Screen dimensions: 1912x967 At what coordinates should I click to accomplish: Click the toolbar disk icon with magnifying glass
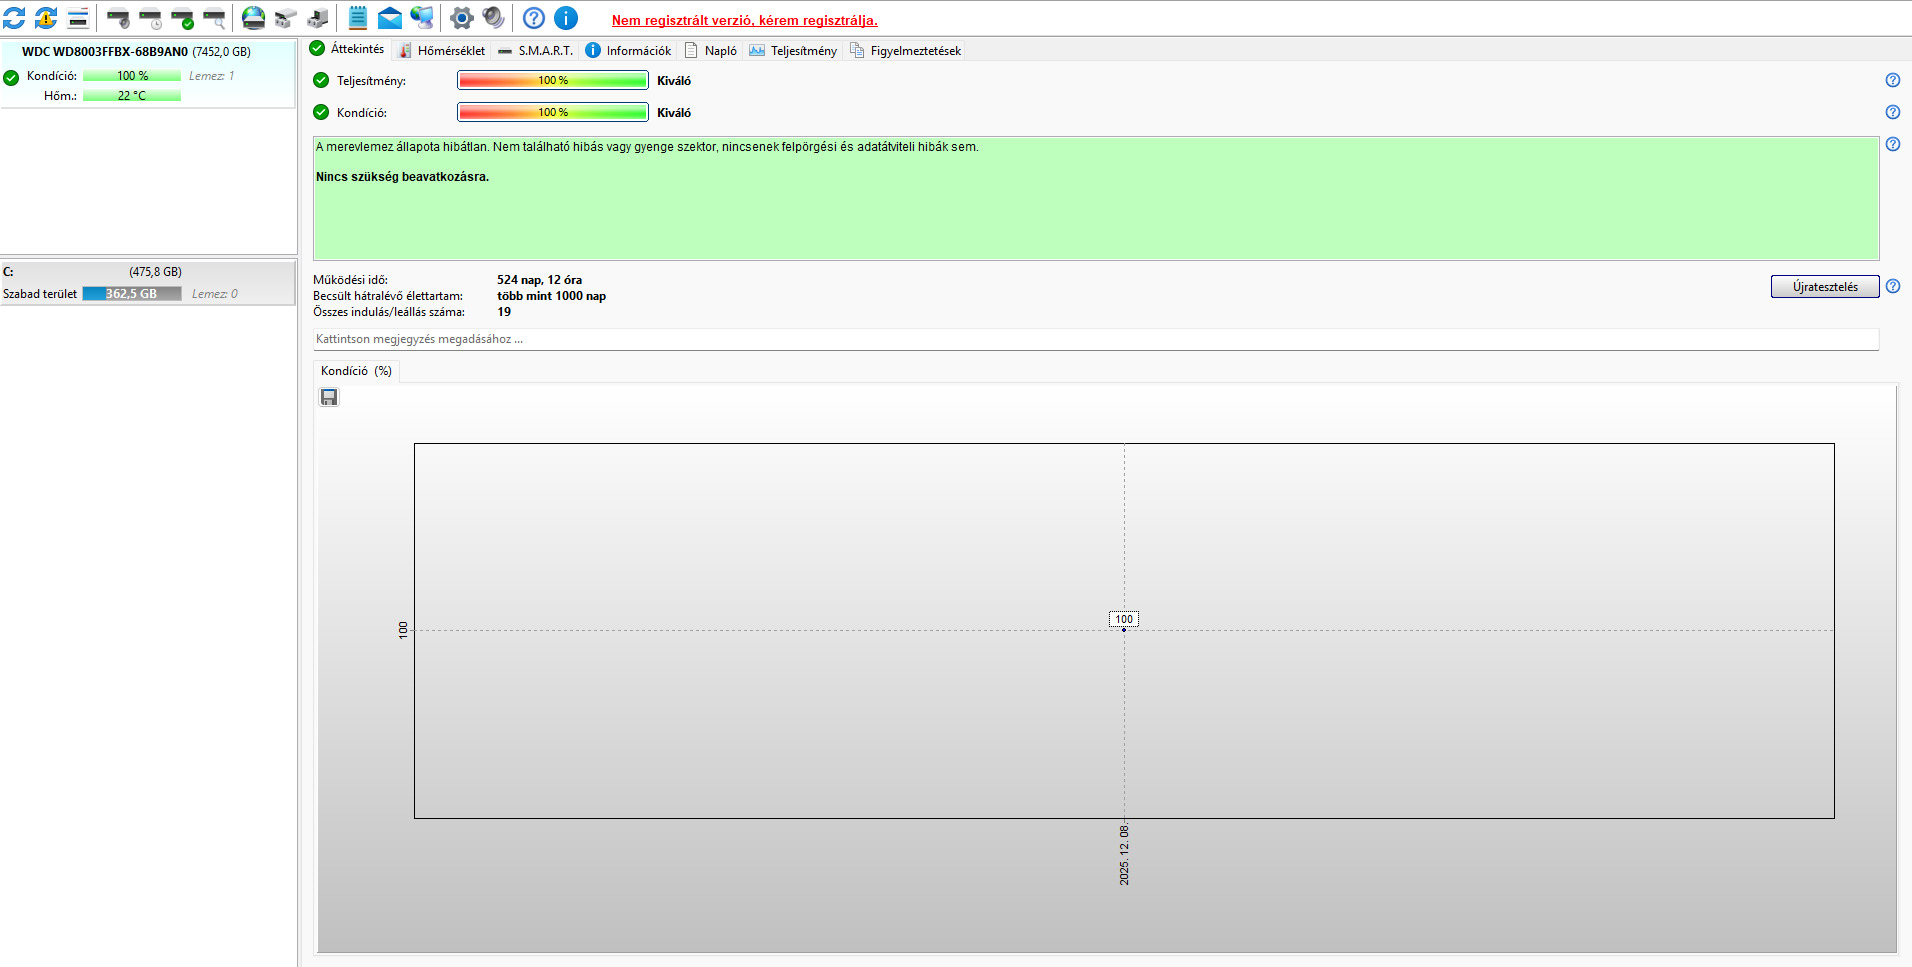214,18
